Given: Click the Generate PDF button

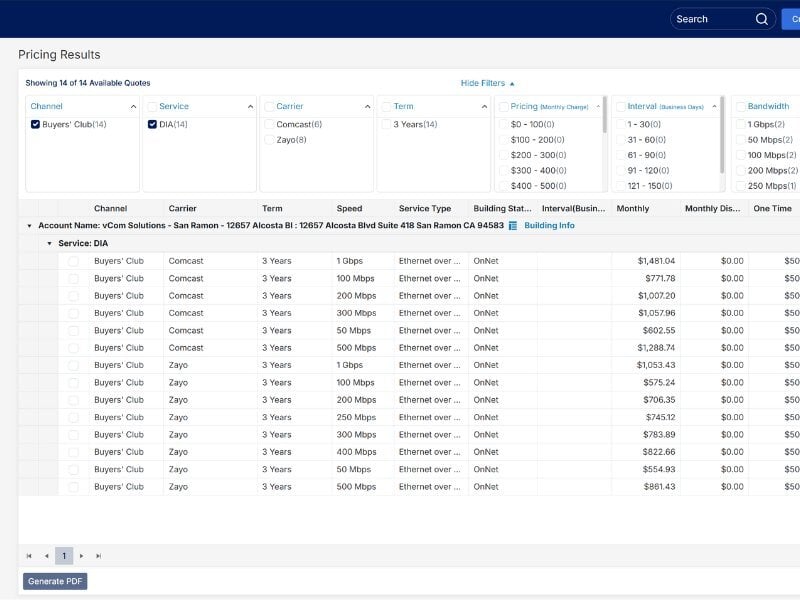Looking at the screenshot, I should (55, 581).
